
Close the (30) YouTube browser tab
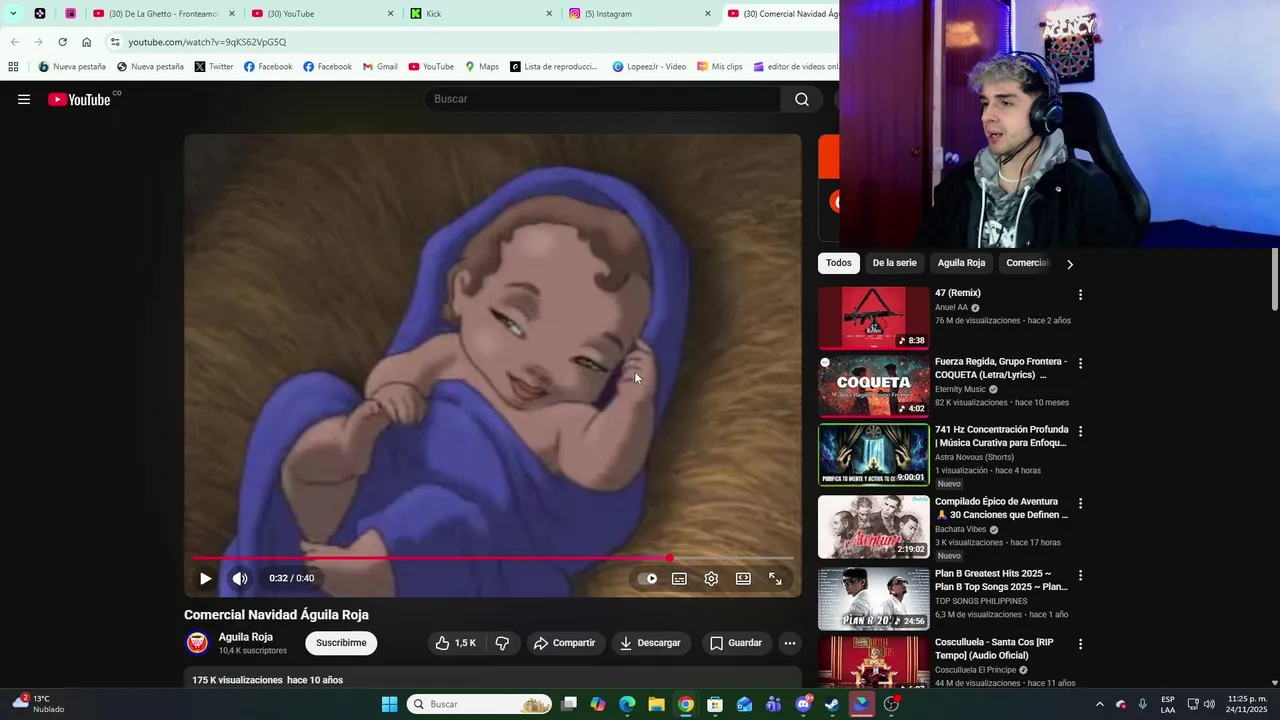point(391,14)
